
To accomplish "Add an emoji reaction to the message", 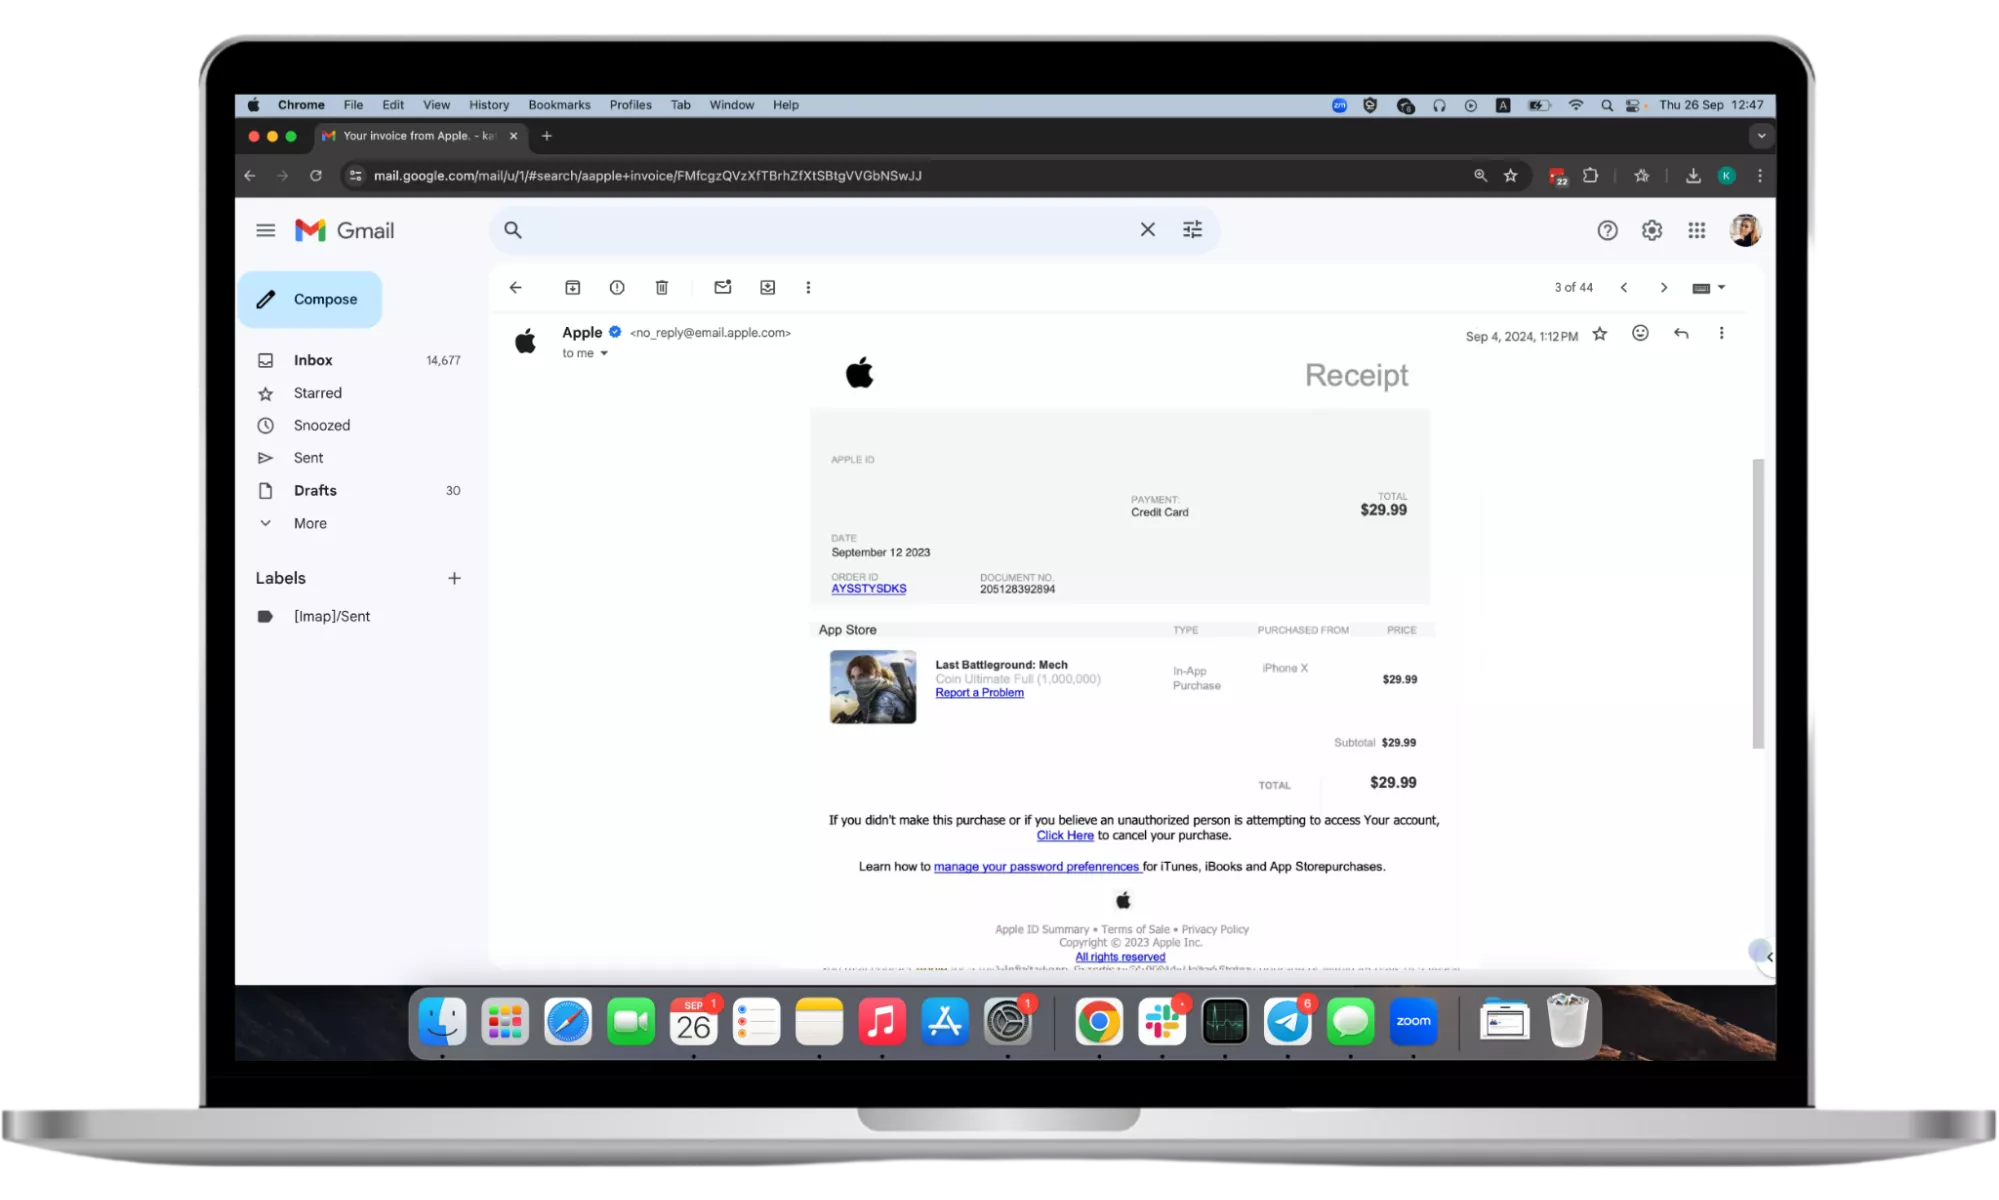I will (1640, 334).
